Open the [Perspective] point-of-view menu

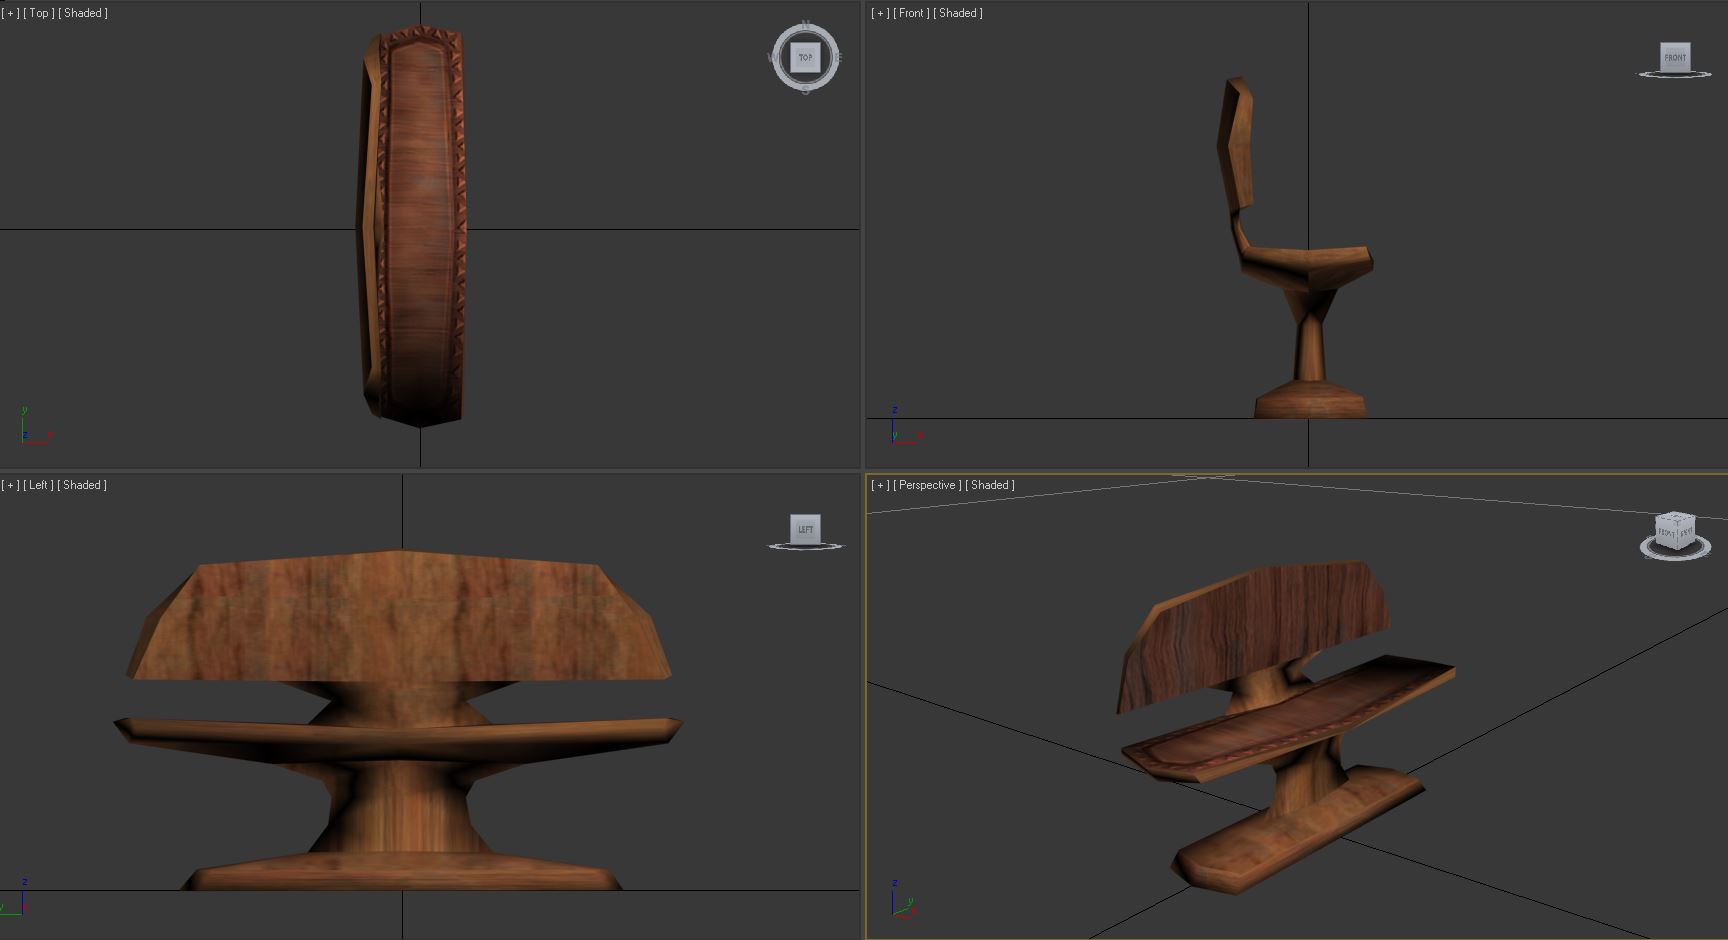pyautogui.click(x=928, y=485)
